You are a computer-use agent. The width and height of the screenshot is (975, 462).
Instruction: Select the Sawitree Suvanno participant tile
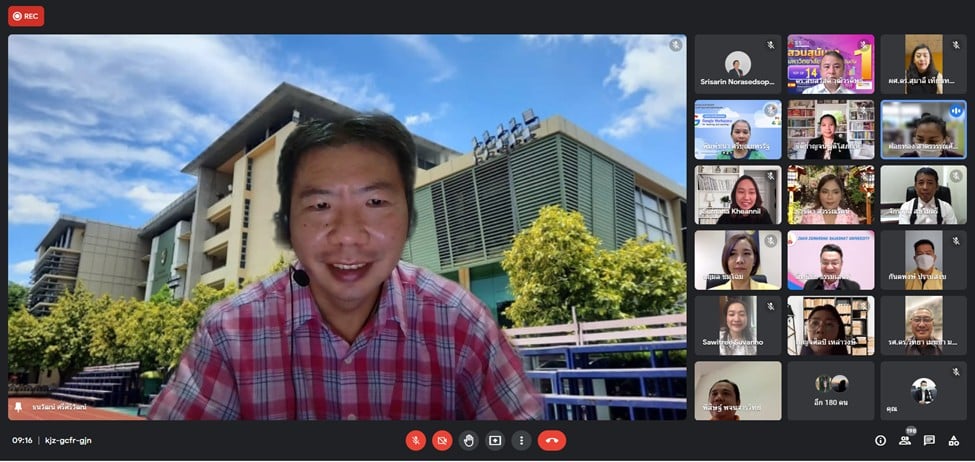click(737, 325)
